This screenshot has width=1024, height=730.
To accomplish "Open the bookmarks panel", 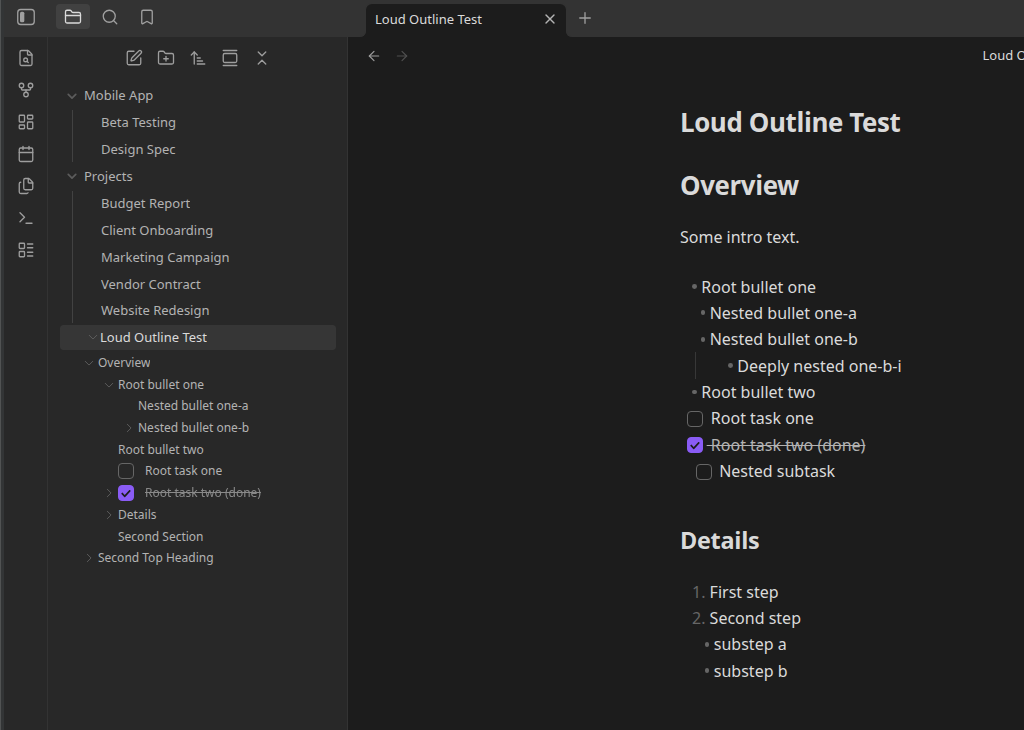I will click(x=147, y=17).
